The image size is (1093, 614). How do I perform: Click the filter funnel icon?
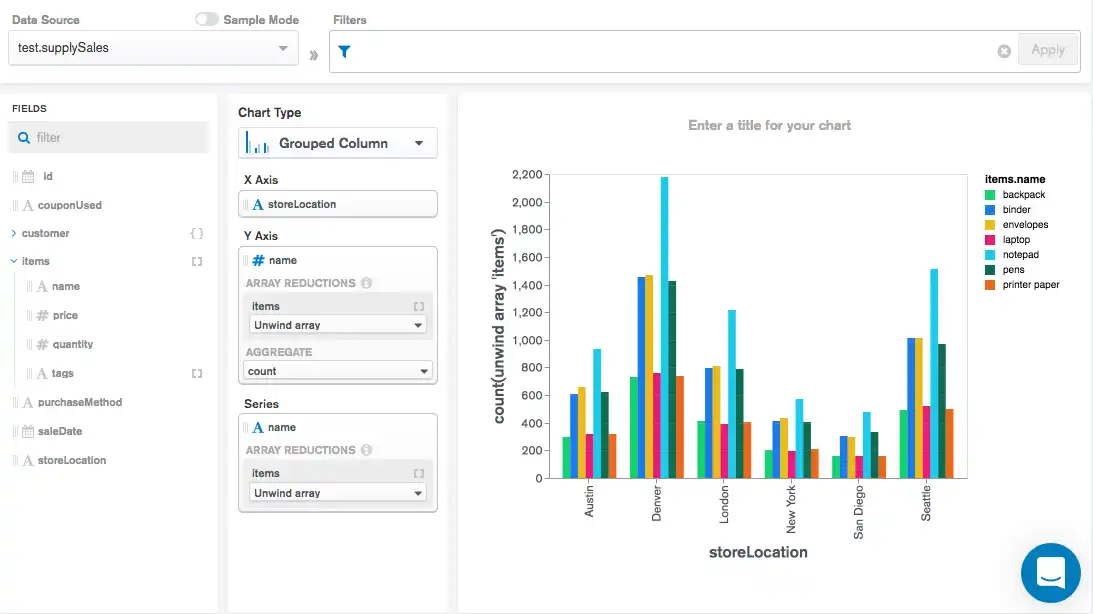coord(344,52)
